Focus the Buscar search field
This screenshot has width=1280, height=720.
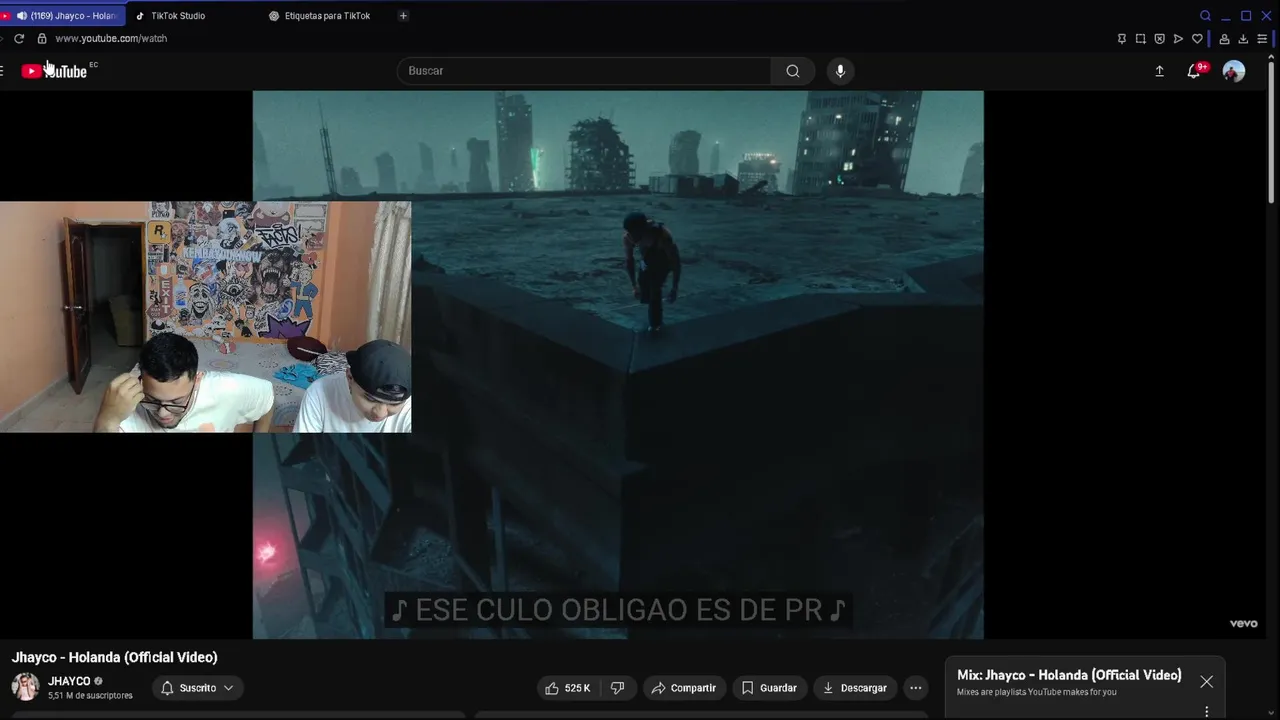(x=584, y=71)
